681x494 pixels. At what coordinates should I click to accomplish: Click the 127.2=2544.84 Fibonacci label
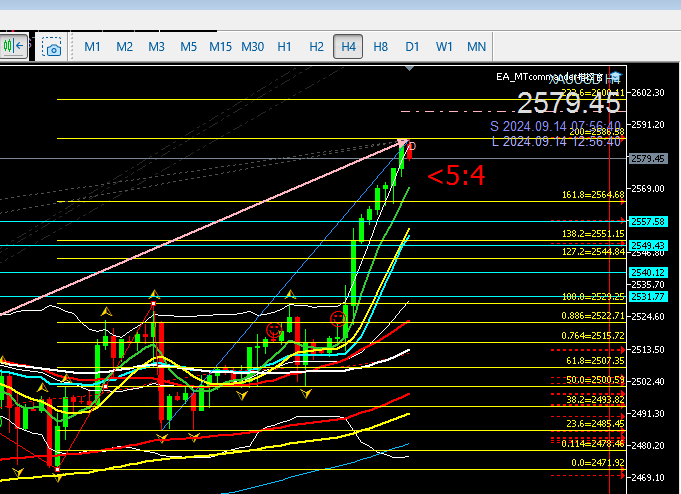coord(593,252)
